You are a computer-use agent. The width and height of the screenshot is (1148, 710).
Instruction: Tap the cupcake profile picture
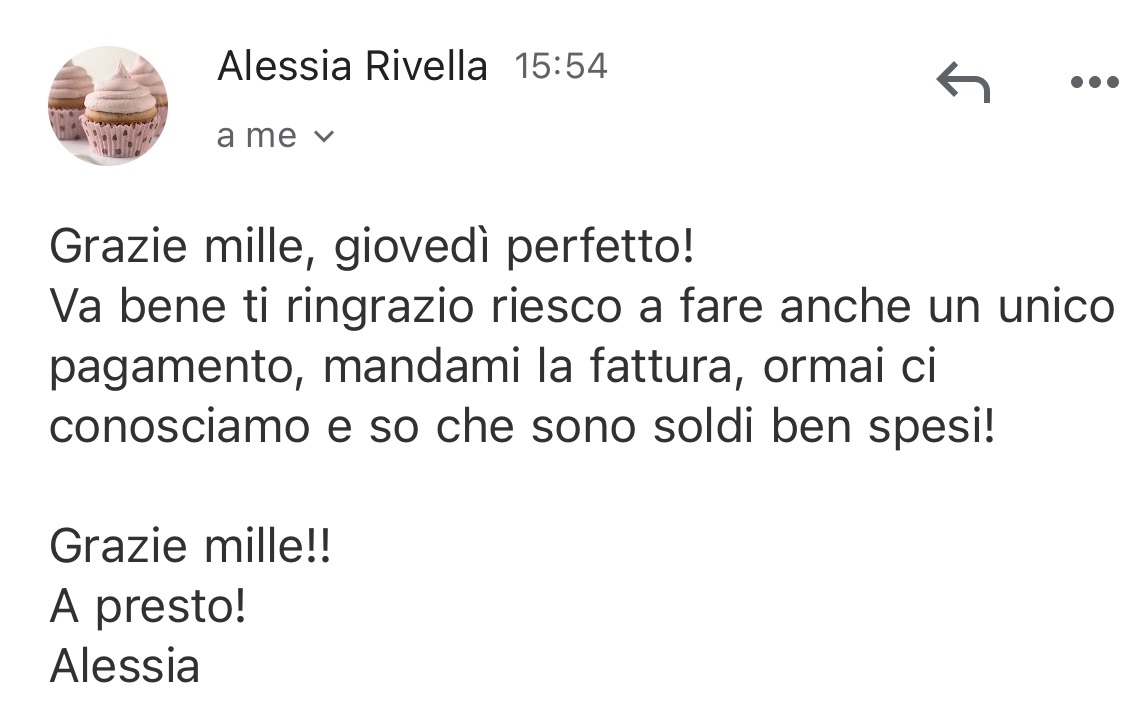pos(108,105)
